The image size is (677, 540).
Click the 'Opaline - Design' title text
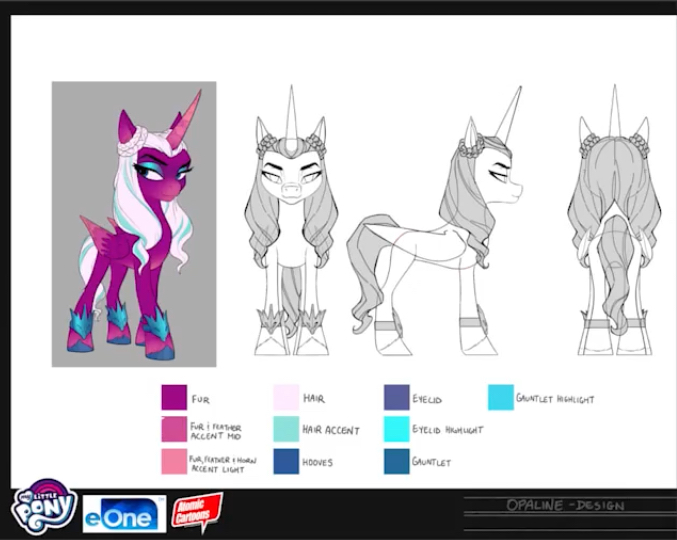pos(565,505)
